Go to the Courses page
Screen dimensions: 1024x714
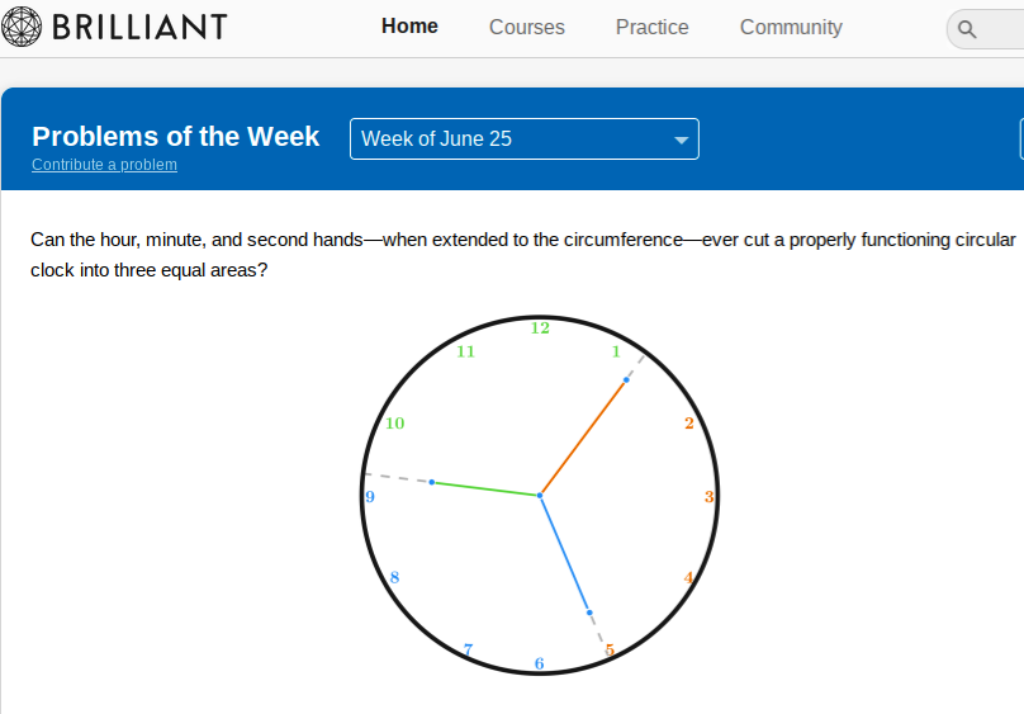(526, 28)
